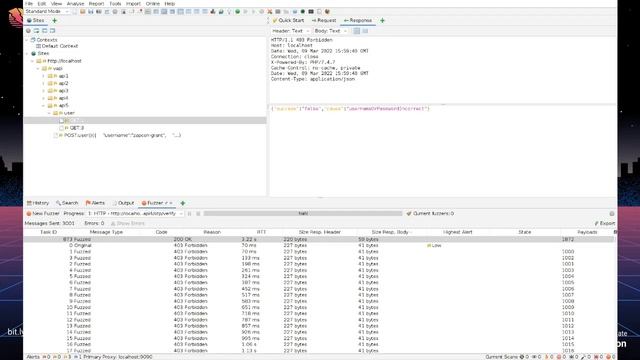Image resolution: width=640 pixels, height=360 pixels.
Task: Click the Current fuzzers: 0 indicator
Action: coord(430,213)
